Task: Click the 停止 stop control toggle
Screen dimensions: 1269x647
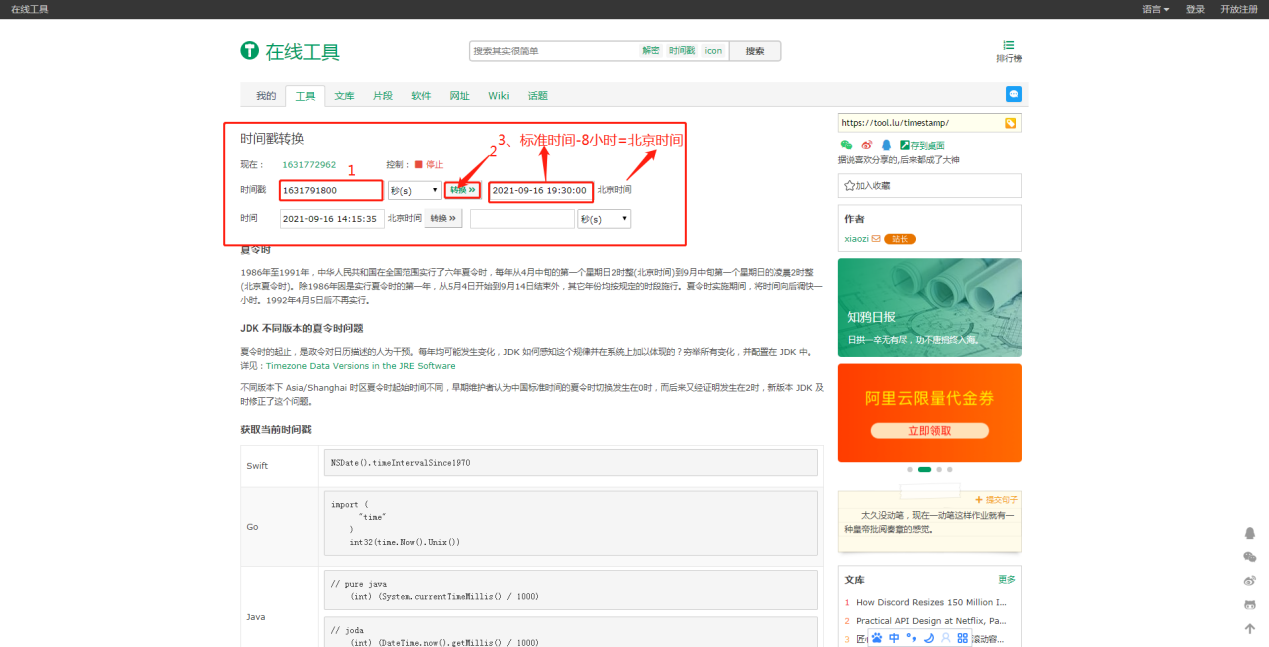Action: pyautogui.click(x=428, y=164)
